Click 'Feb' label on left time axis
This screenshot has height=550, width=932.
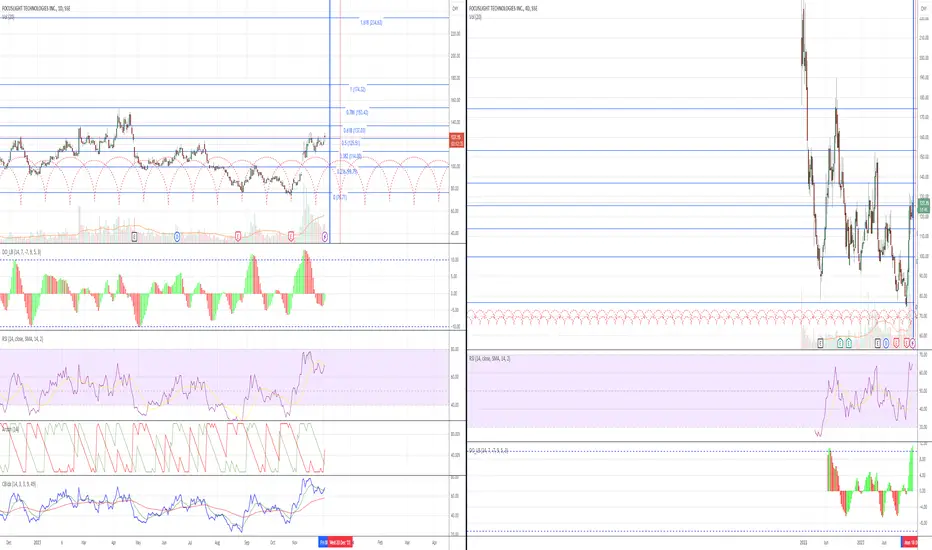[x=380, y=542]
